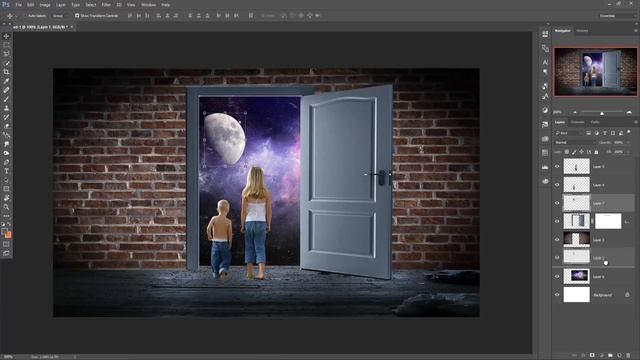Viewport: 640px width, 360px height.
Task: Hide the Background layer eye icon
Action: (557, 295)
